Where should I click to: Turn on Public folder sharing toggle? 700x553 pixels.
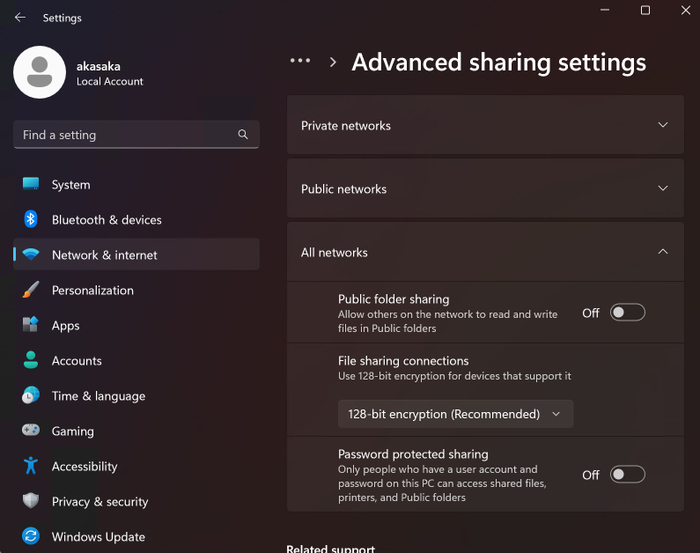click(628, 313)
